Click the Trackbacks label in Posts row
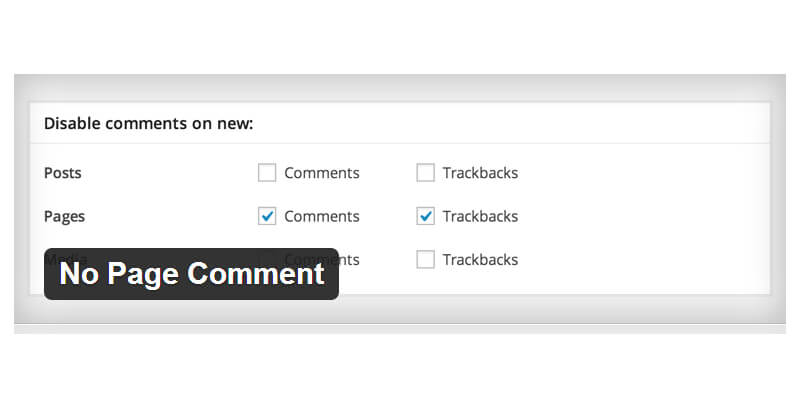 coord(480,173)
